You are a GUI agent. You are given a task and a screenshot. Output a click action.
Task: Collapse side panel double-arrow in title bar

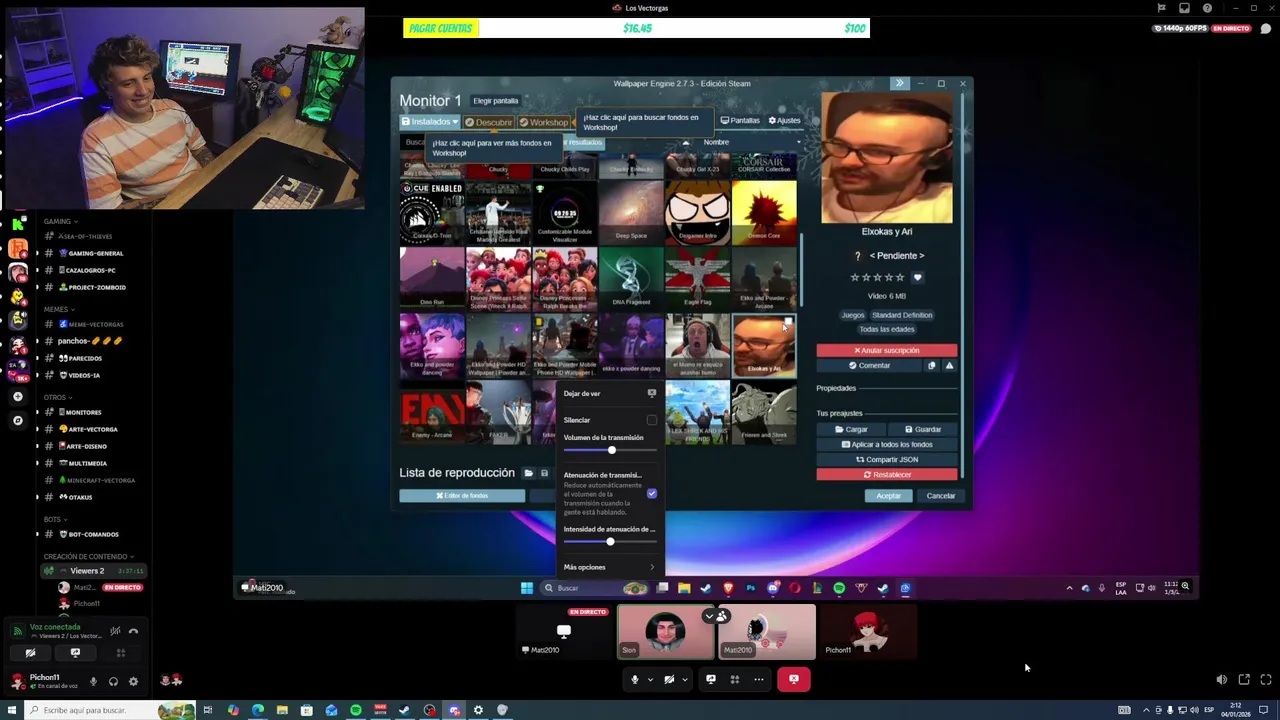[x=899, y=84]
